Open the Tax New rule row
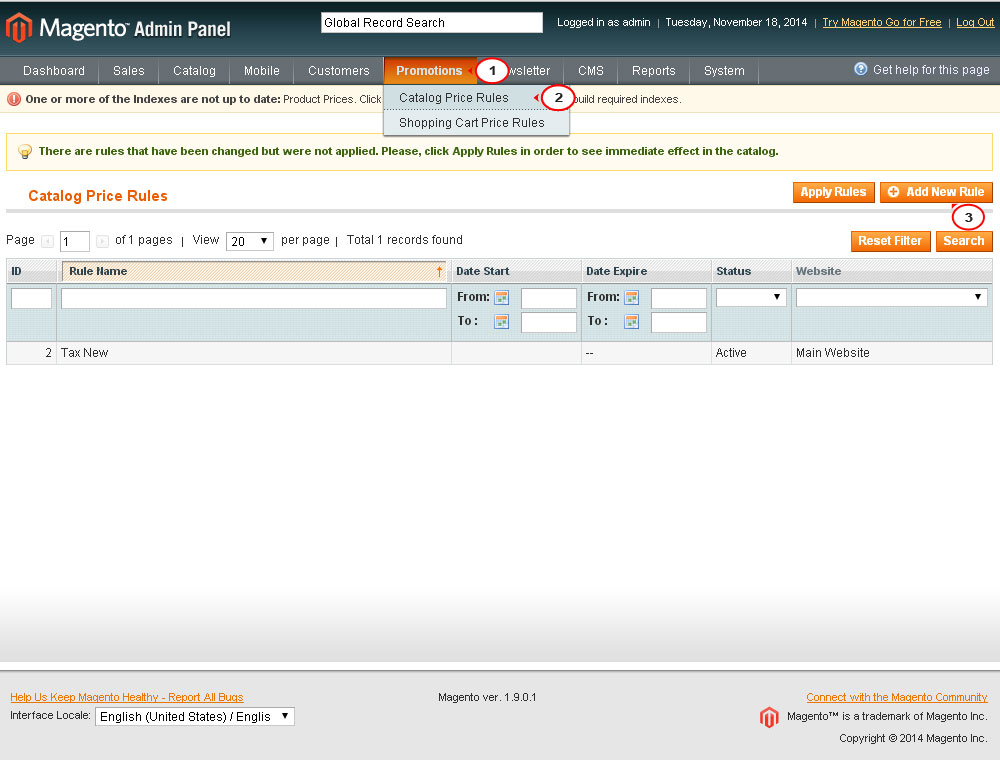The height and width of the screenshot is (760, 1000). click(499, 353)
